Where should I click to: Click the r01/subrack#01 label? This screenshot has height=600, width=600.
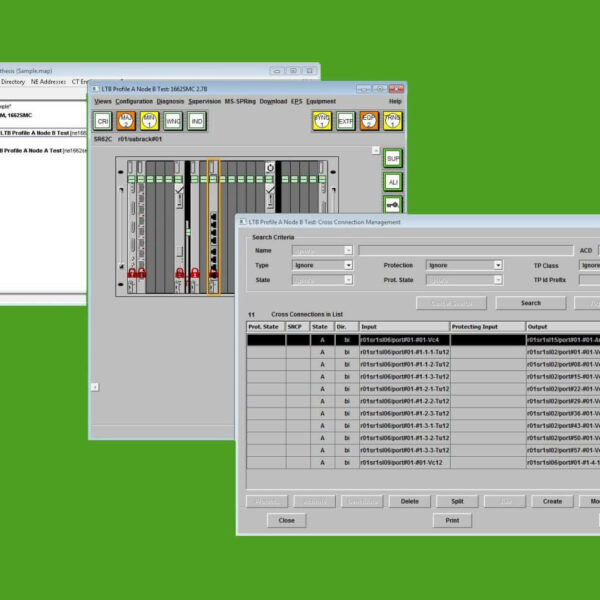click(x=140, y=139)
